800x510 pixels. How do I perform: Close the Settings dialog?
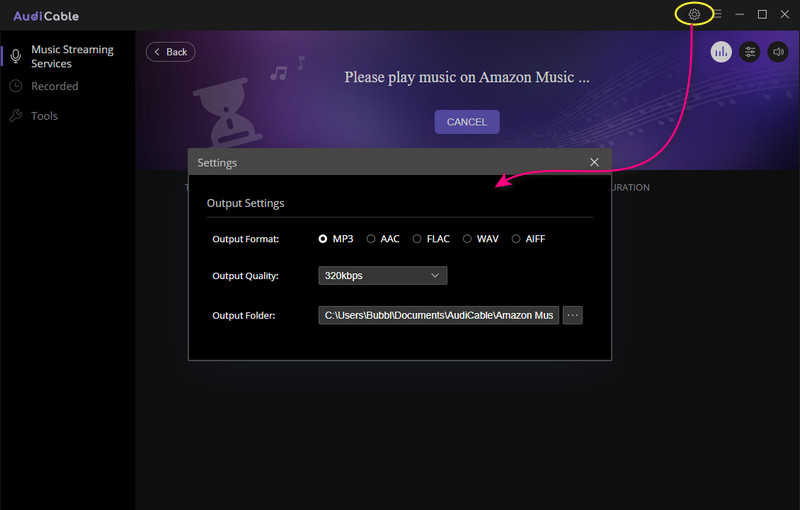[x=594, y=162]
